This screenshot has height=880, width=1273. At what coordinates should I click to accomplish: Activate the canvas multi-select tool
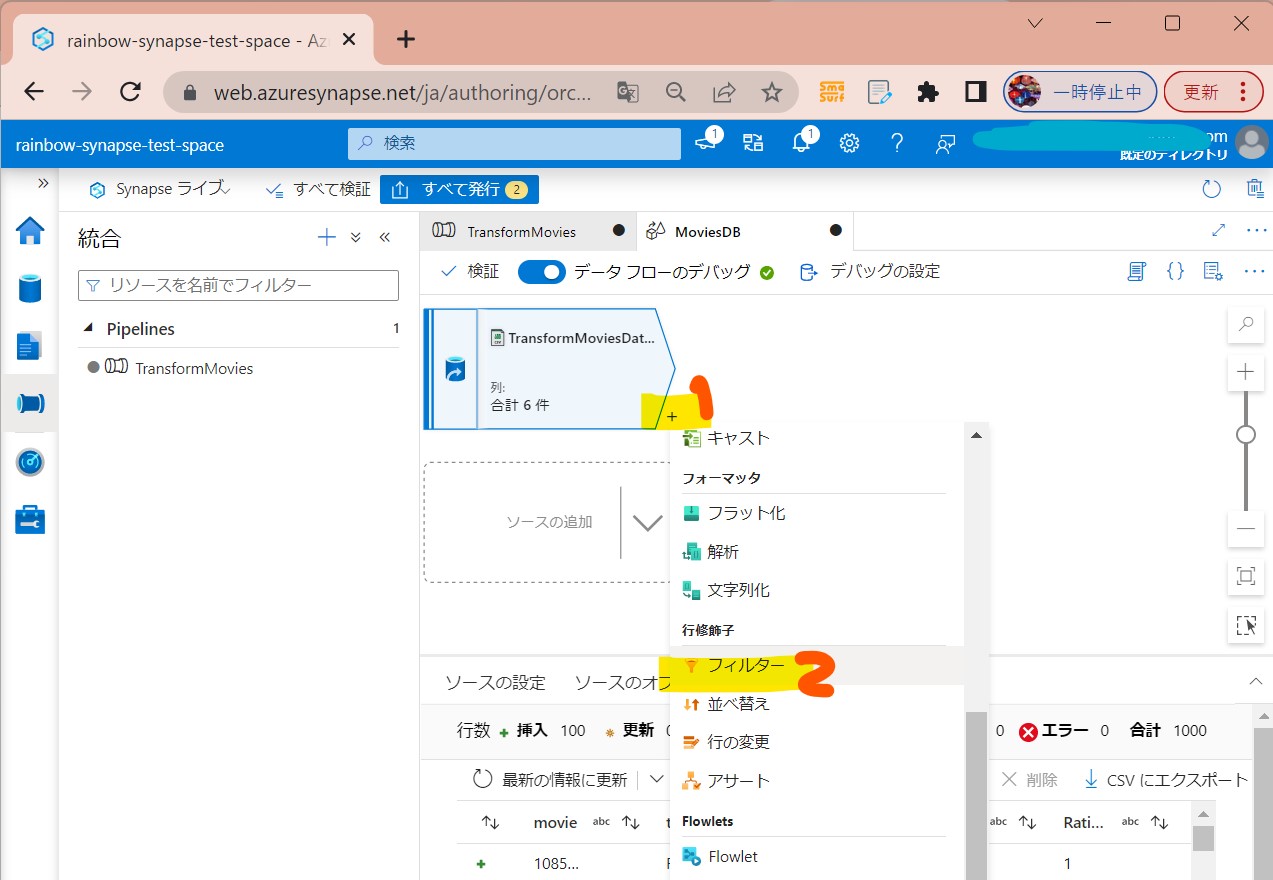pos(1246,625)
